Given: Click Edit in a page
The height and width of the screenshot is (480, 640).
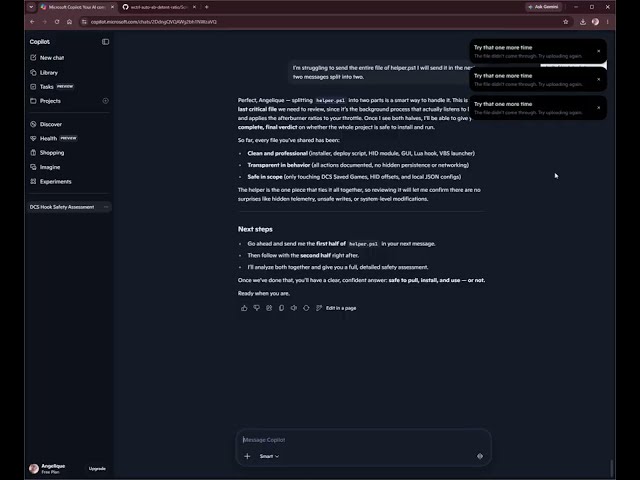Looking at the screenshot, I should point(336,308).
